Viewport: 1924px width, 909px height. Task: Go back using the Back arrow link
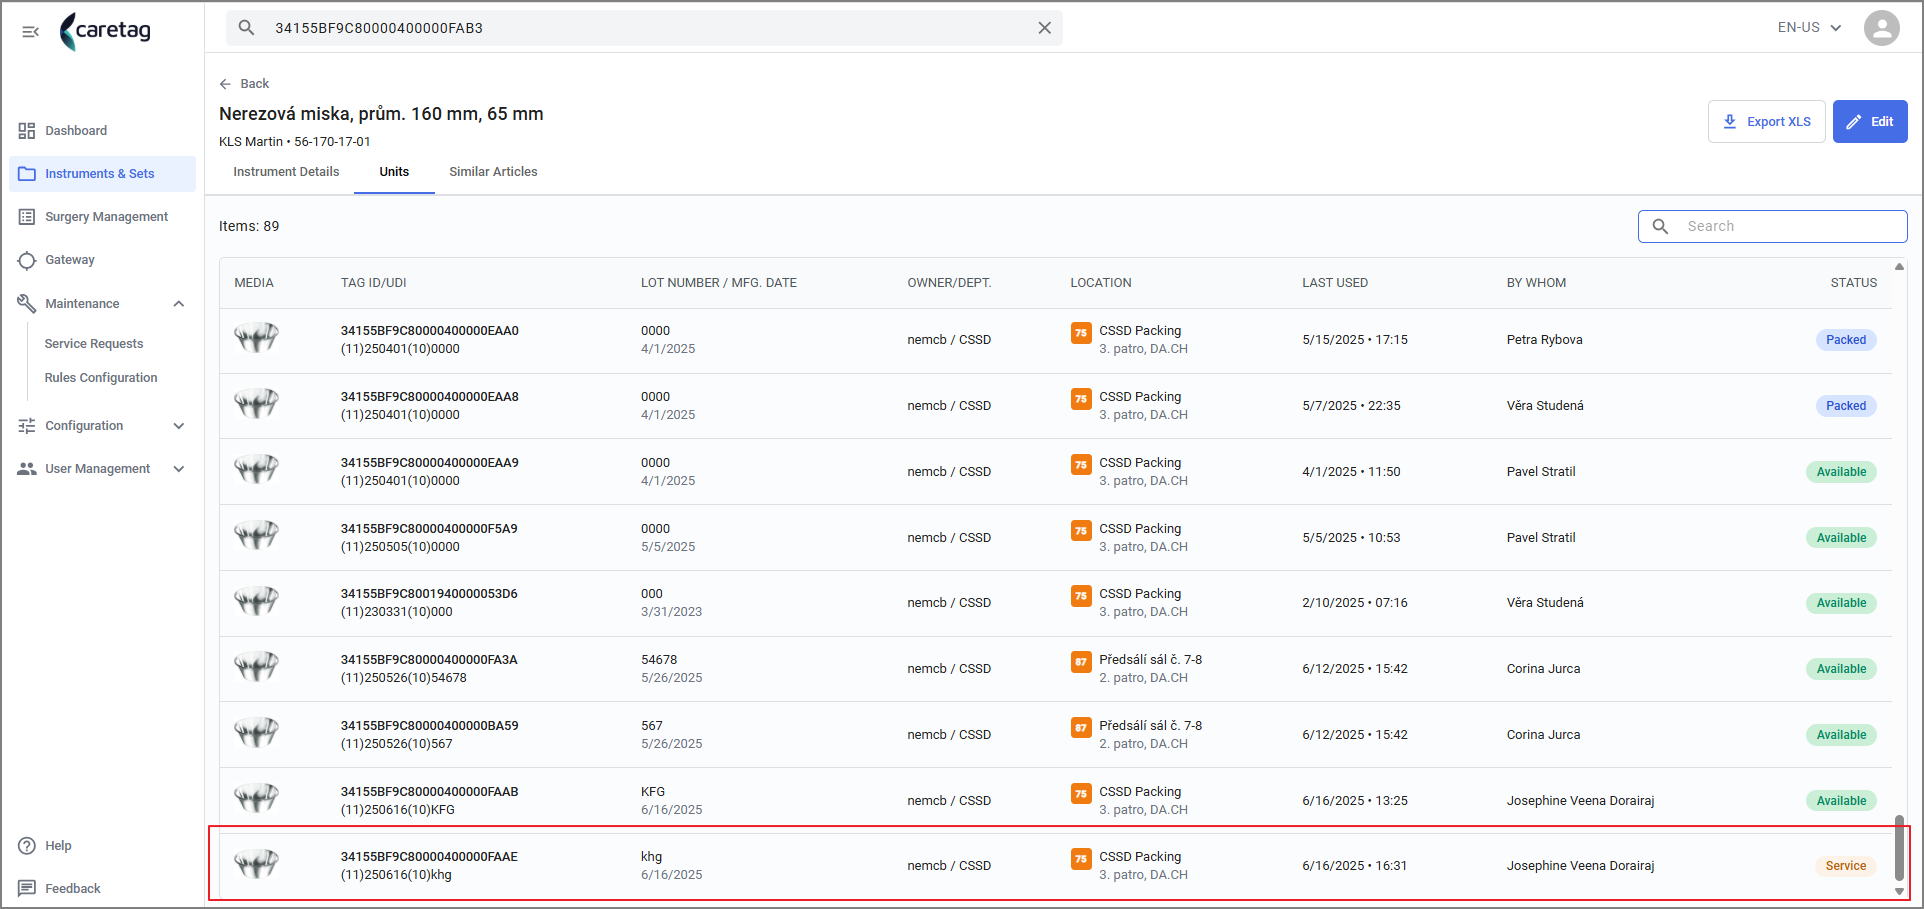coord(244,84)
